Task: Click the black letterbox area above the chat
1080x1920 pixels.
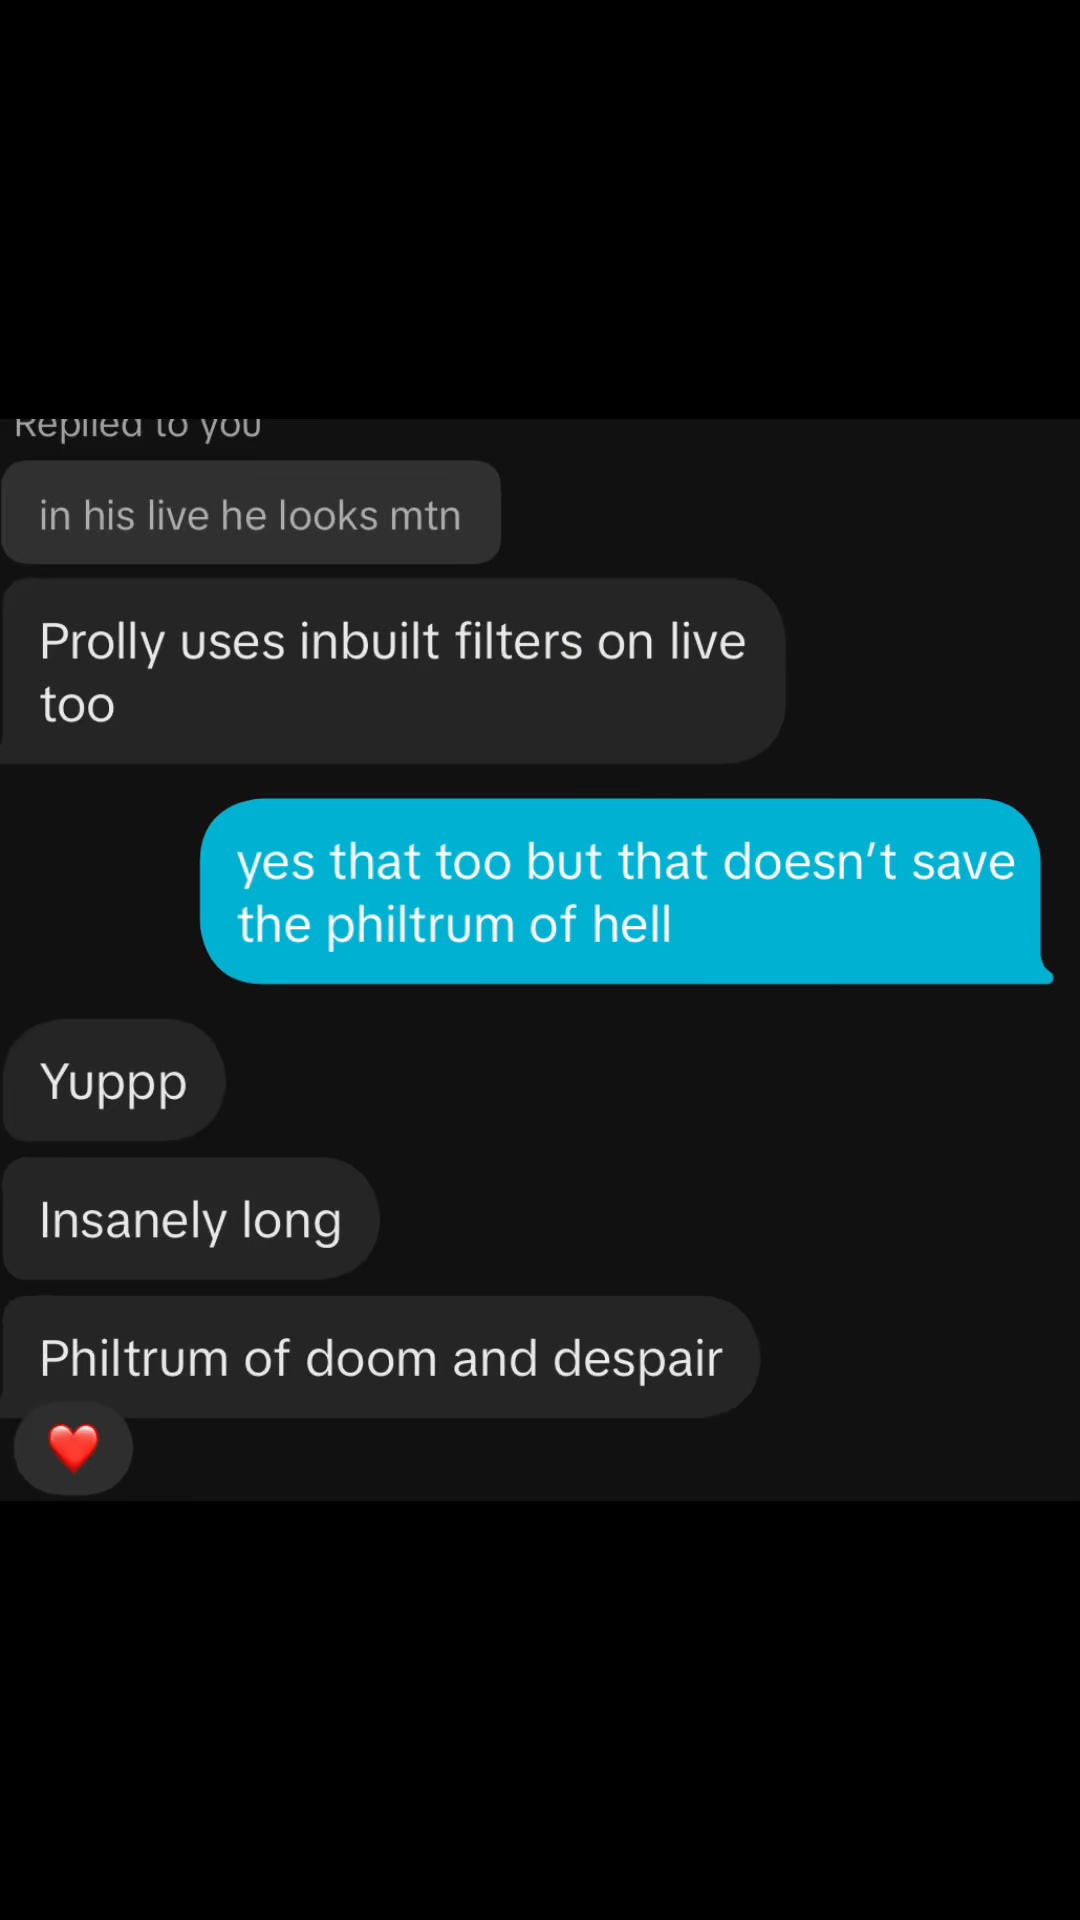Action: (x=540, y=208)
